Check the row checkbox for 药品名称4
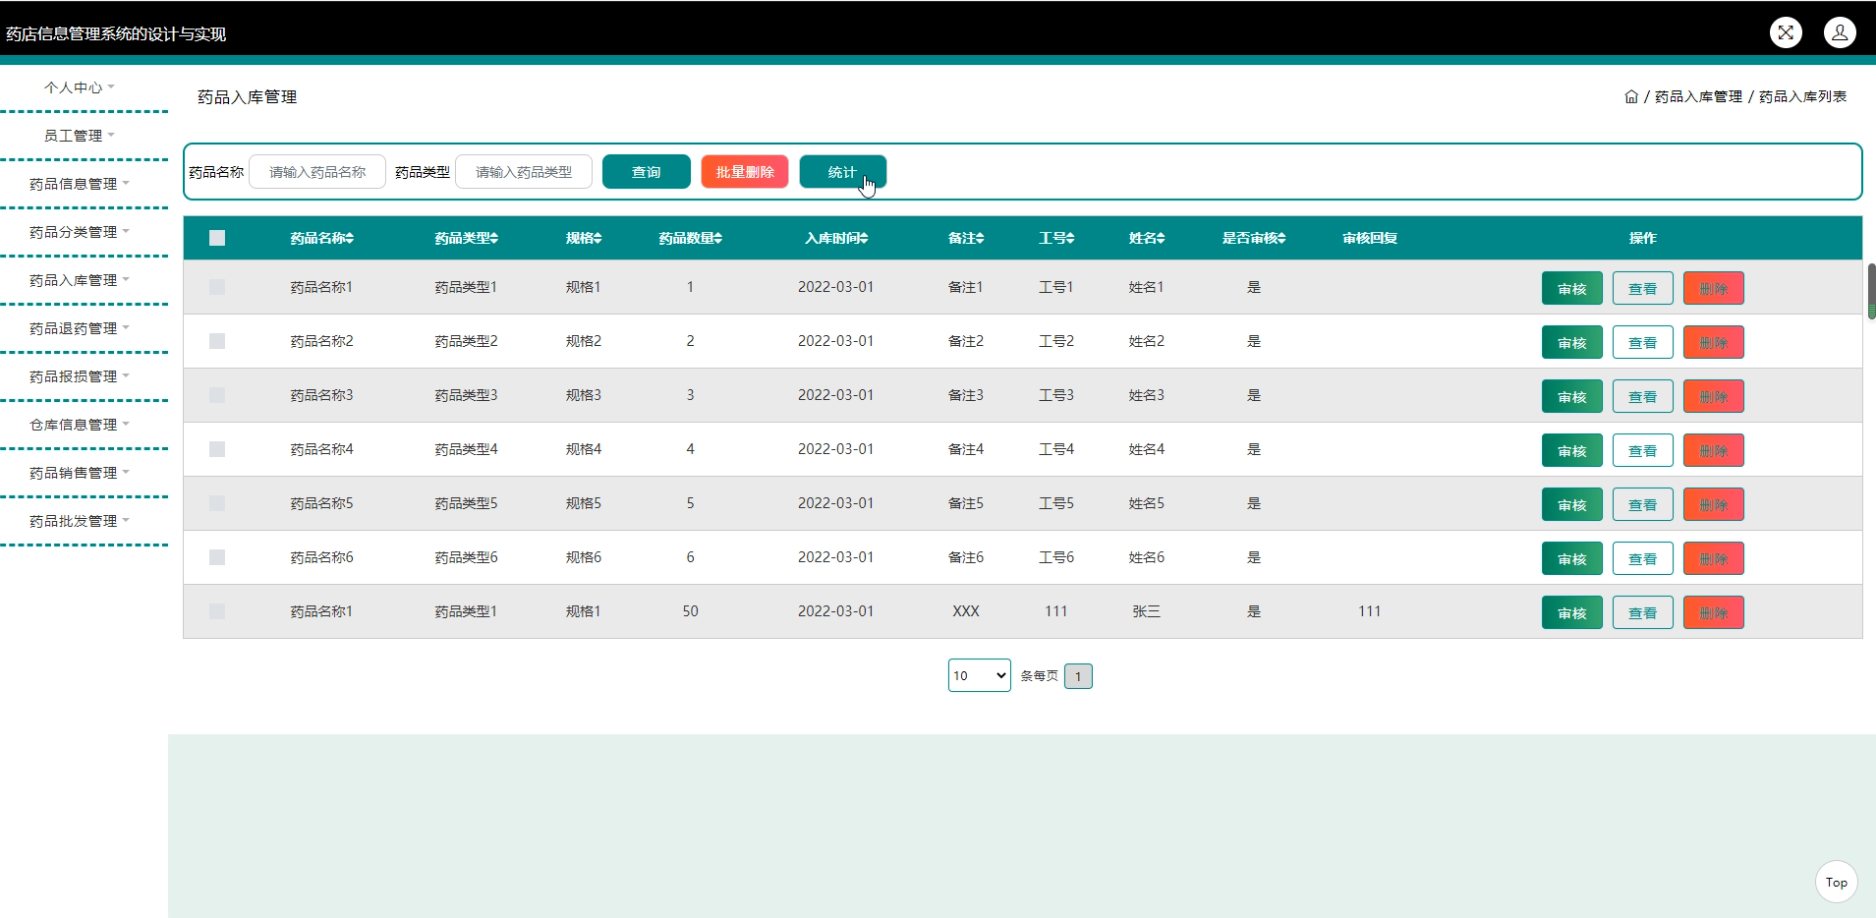 pyautogui.click(x=217, y=449)
